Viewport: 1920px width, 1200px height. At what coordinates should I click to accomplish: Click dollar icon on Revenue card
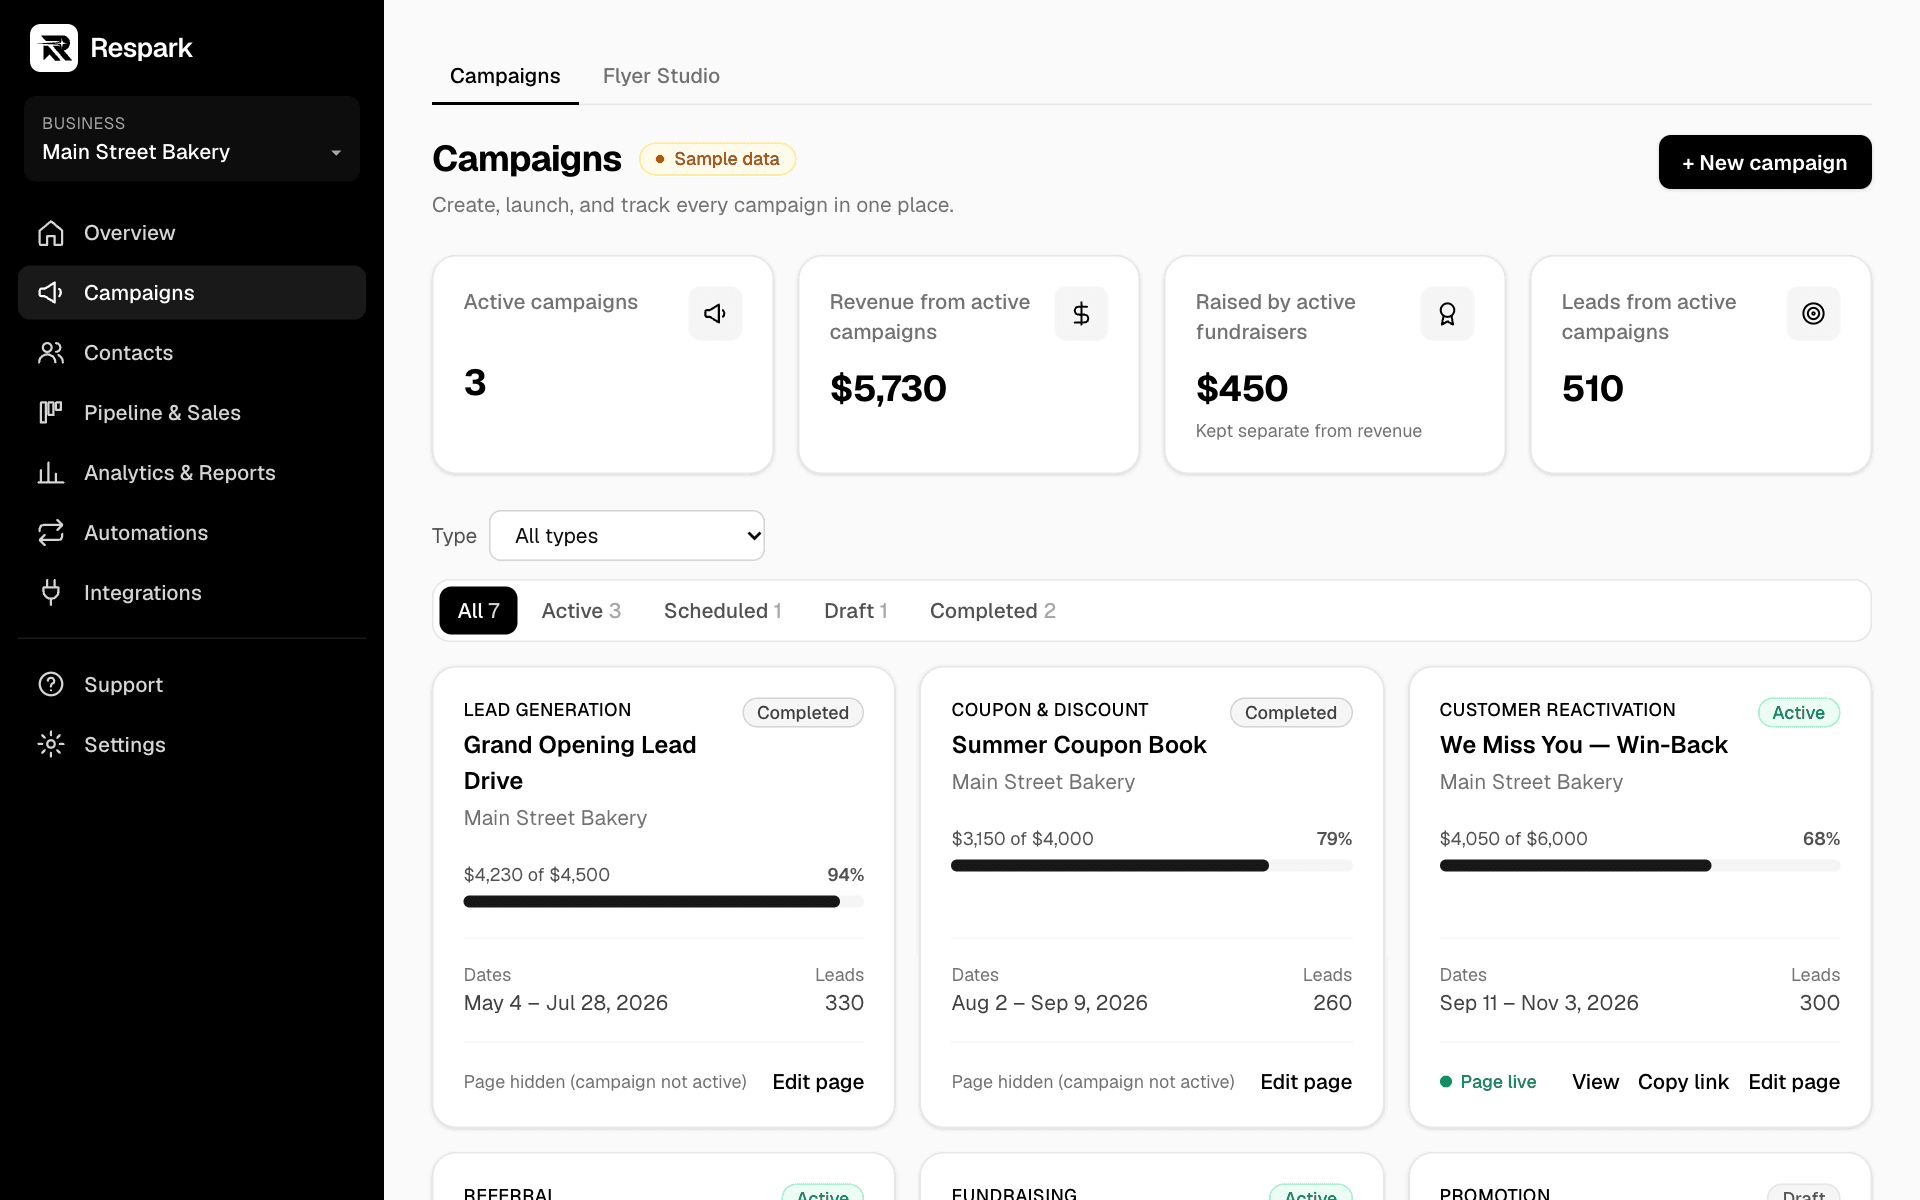[1081, 314]
